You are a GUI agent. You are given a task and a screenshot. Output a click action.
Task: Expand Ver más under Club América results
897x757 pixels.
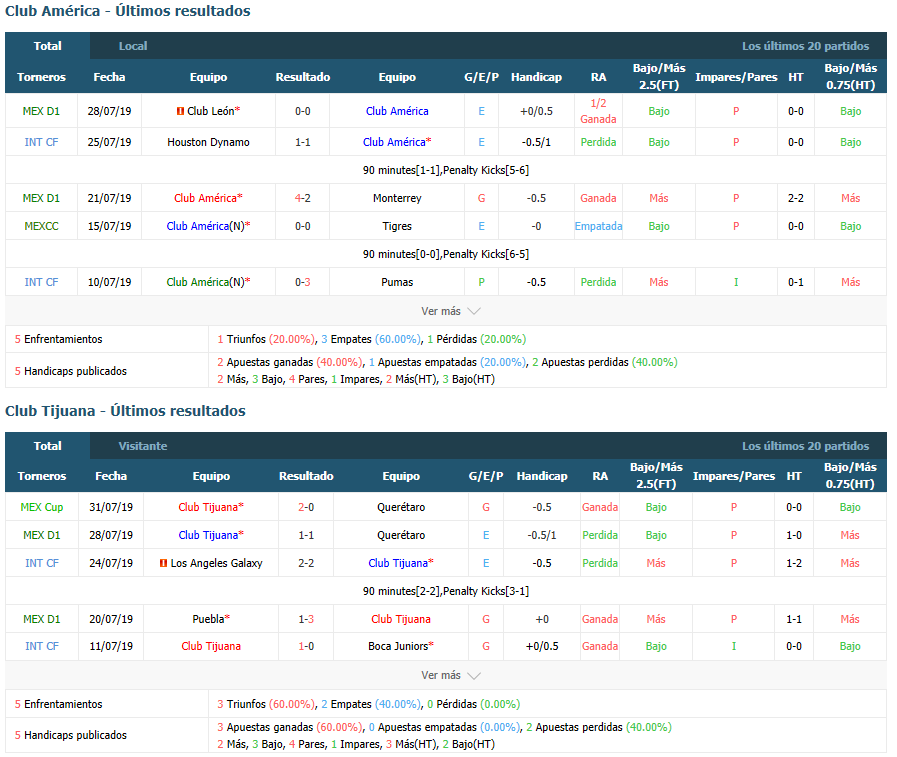point(450,311)
